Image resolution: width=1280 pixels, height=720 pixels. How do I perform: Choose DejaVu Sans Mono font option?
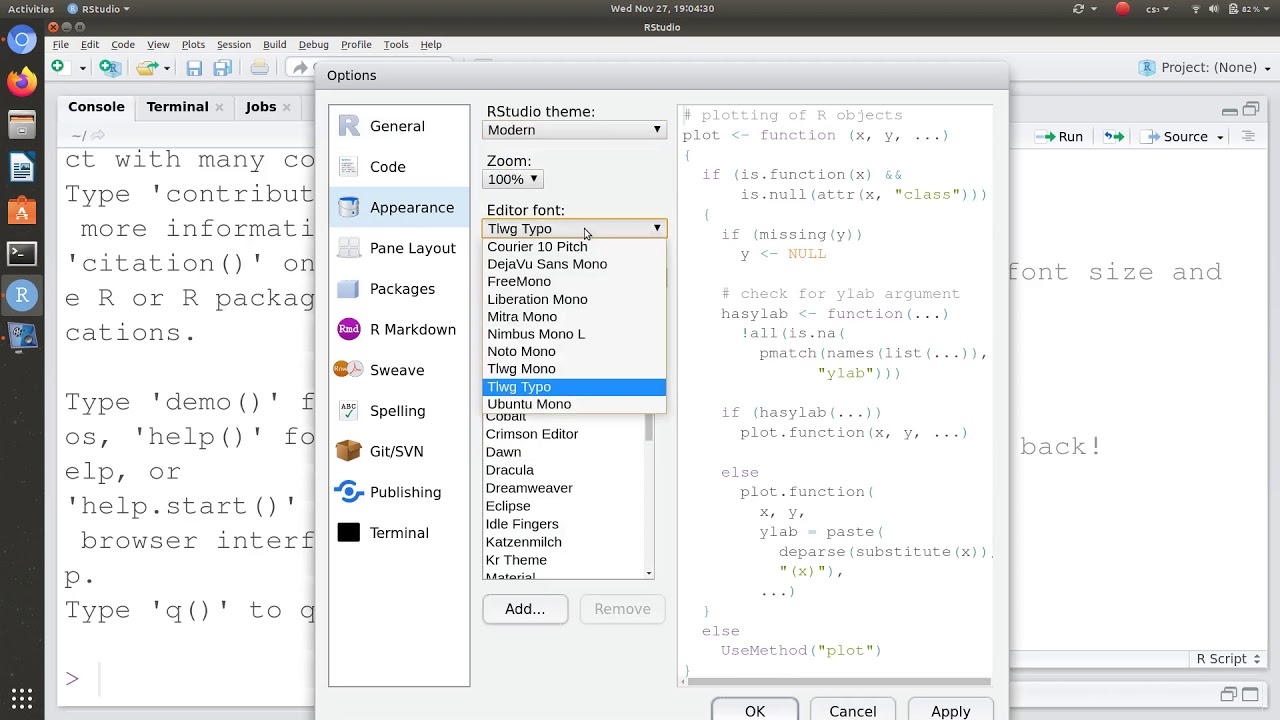(x=574, y=264)
